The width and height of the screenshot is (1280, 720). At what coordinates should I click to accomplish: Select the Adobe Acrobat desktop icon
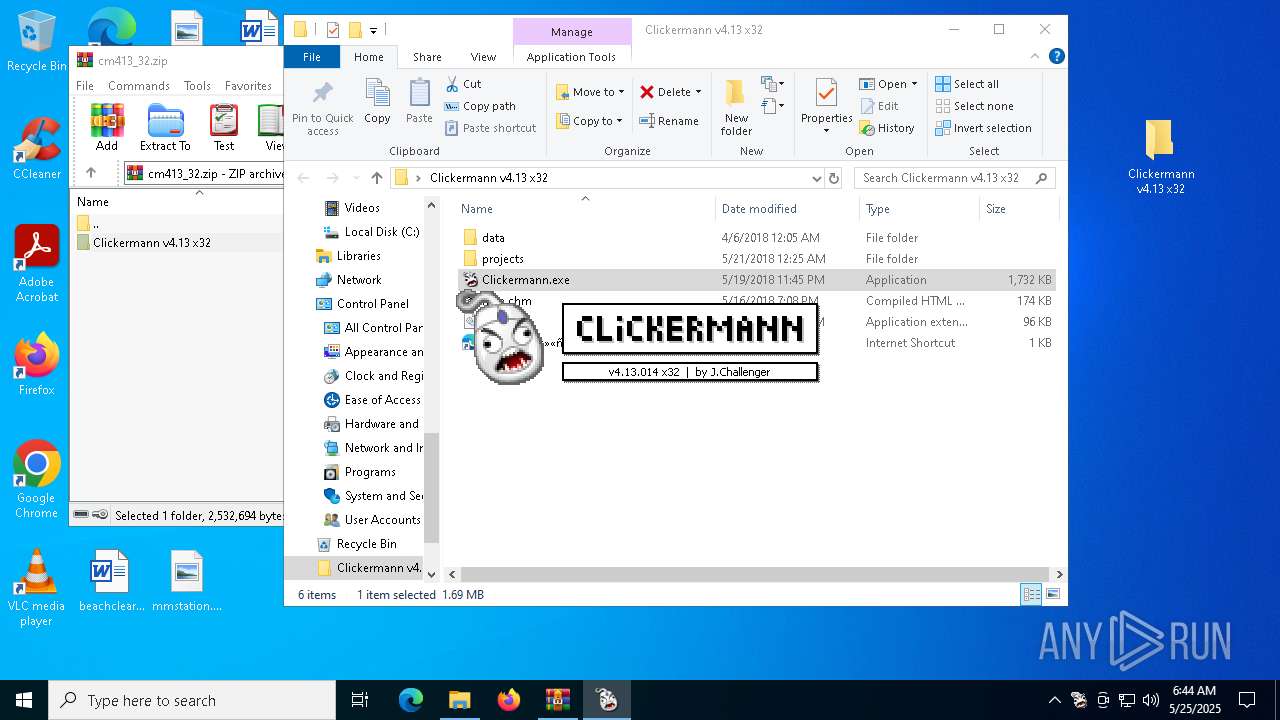point(37,263)
